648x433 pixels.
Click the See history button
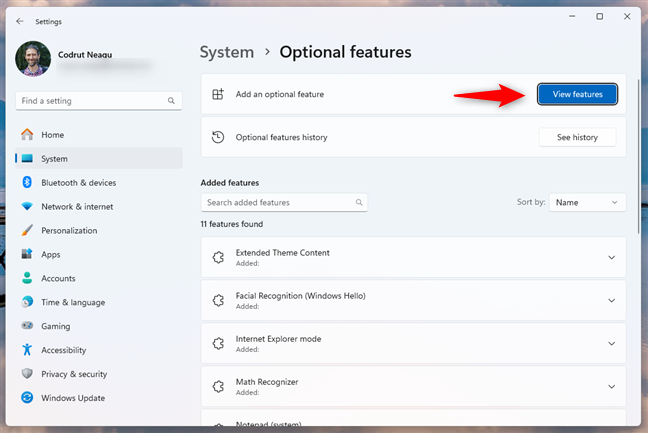point(577,137)
